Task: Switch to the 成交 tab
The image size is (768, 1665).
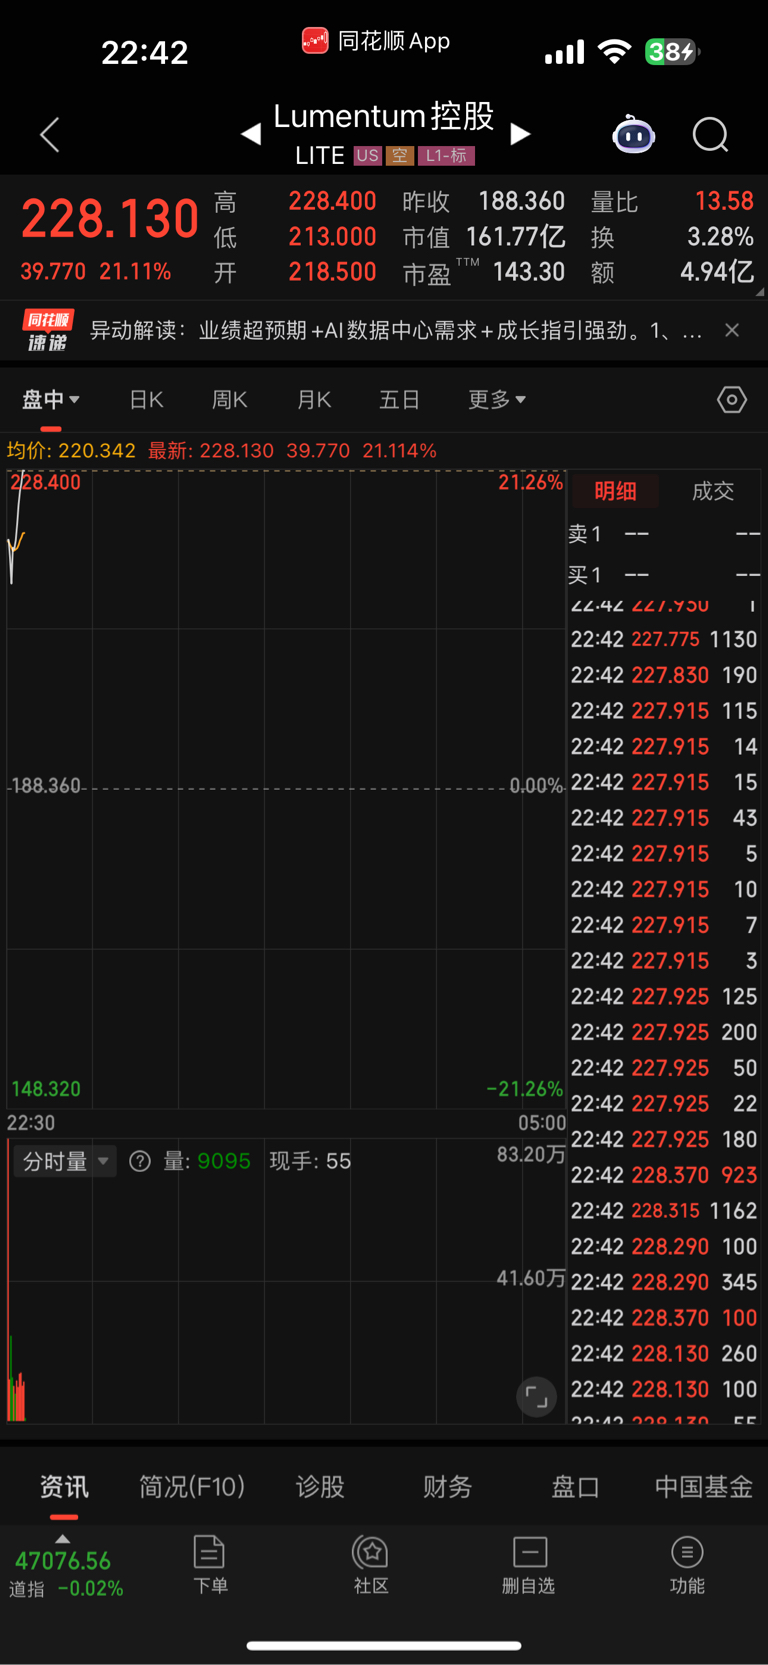Action: [713, 491]
